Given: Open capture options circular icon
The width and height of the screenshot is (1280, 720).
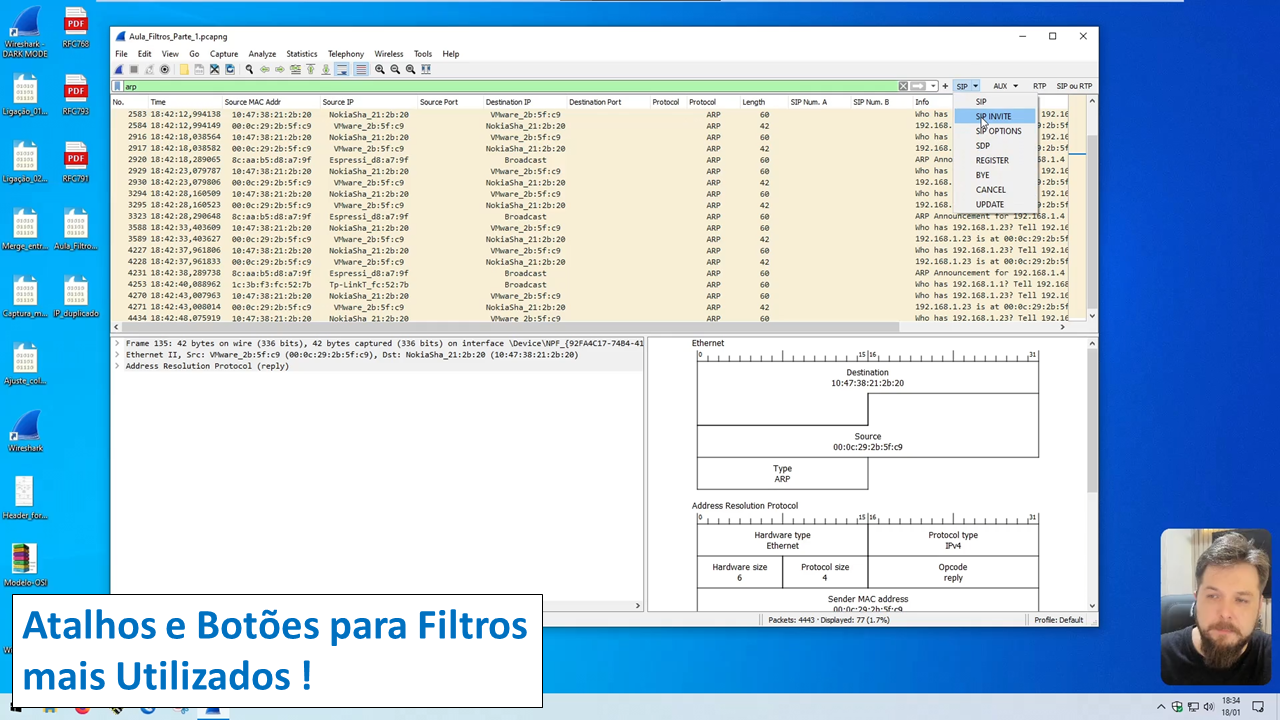Looking at the screenshot, I should click(x=164, y=69).
